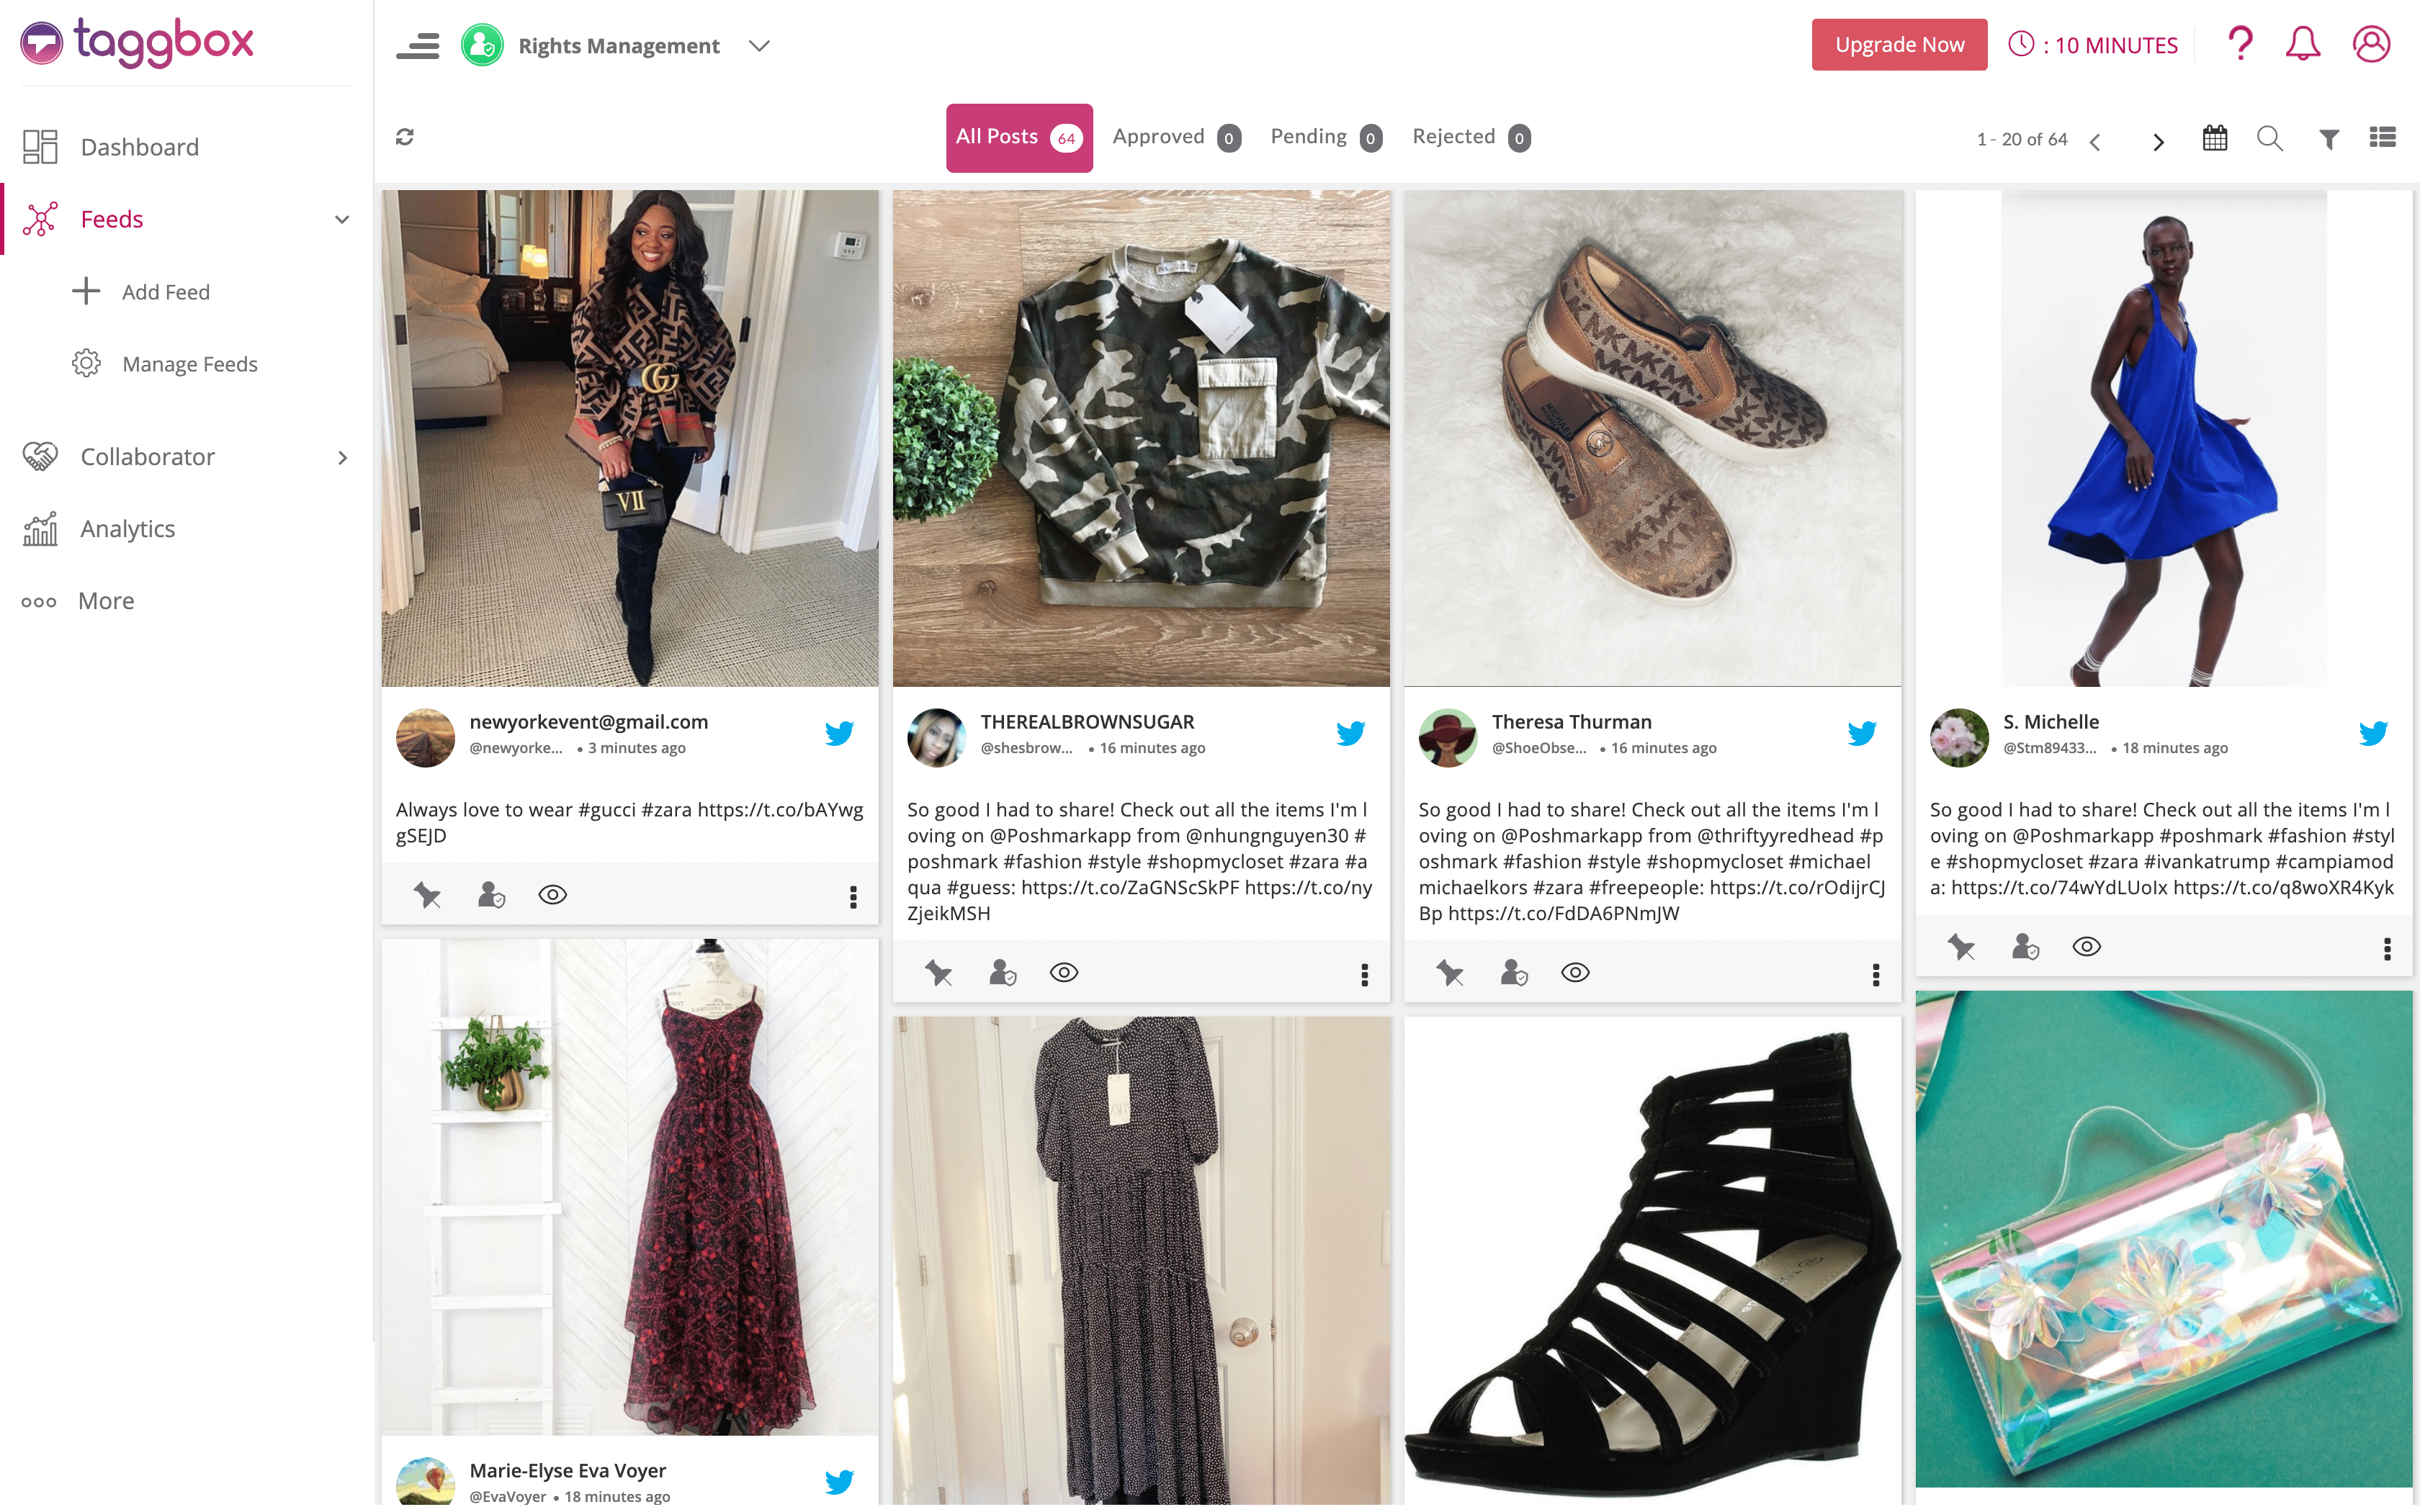Collapse the Feeds sidebar section
This screenshot has height=1512, width=2420.
342,220
